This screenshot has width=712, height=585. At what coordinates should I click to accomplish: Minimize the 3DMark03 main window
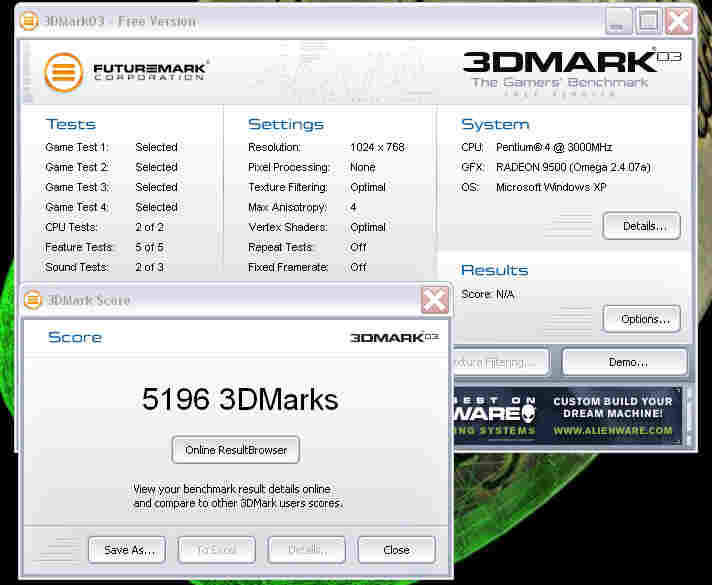click(x=618, y=21)
